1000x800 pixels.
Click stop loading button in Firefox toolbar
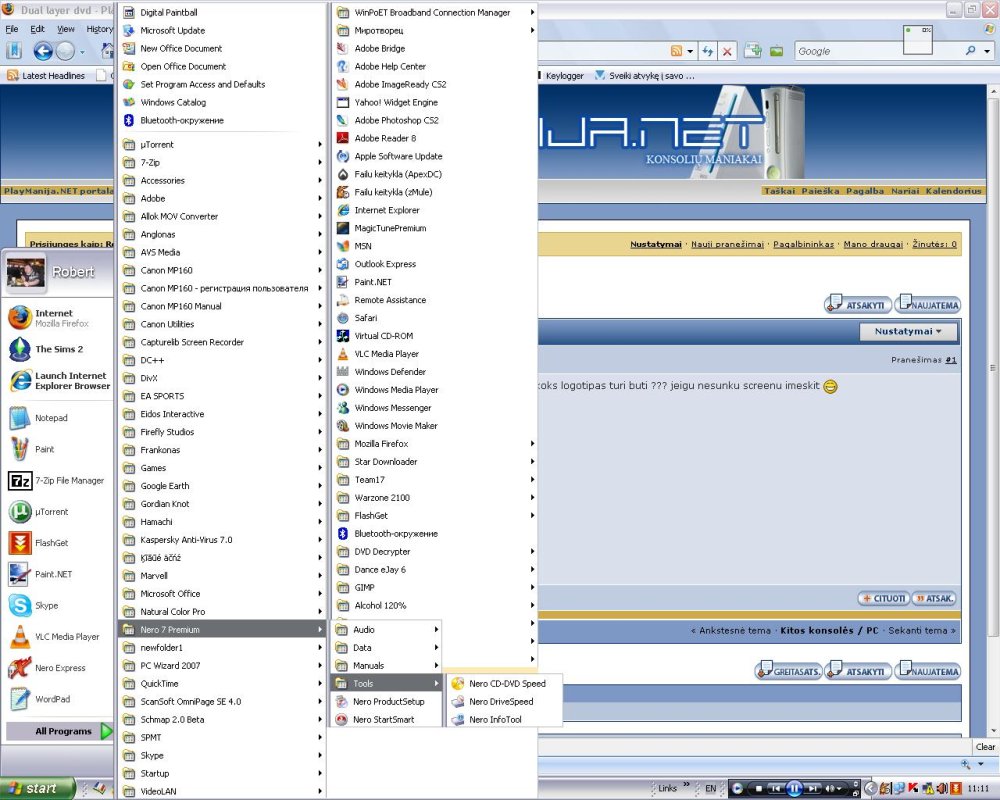[x=727, y=52]
